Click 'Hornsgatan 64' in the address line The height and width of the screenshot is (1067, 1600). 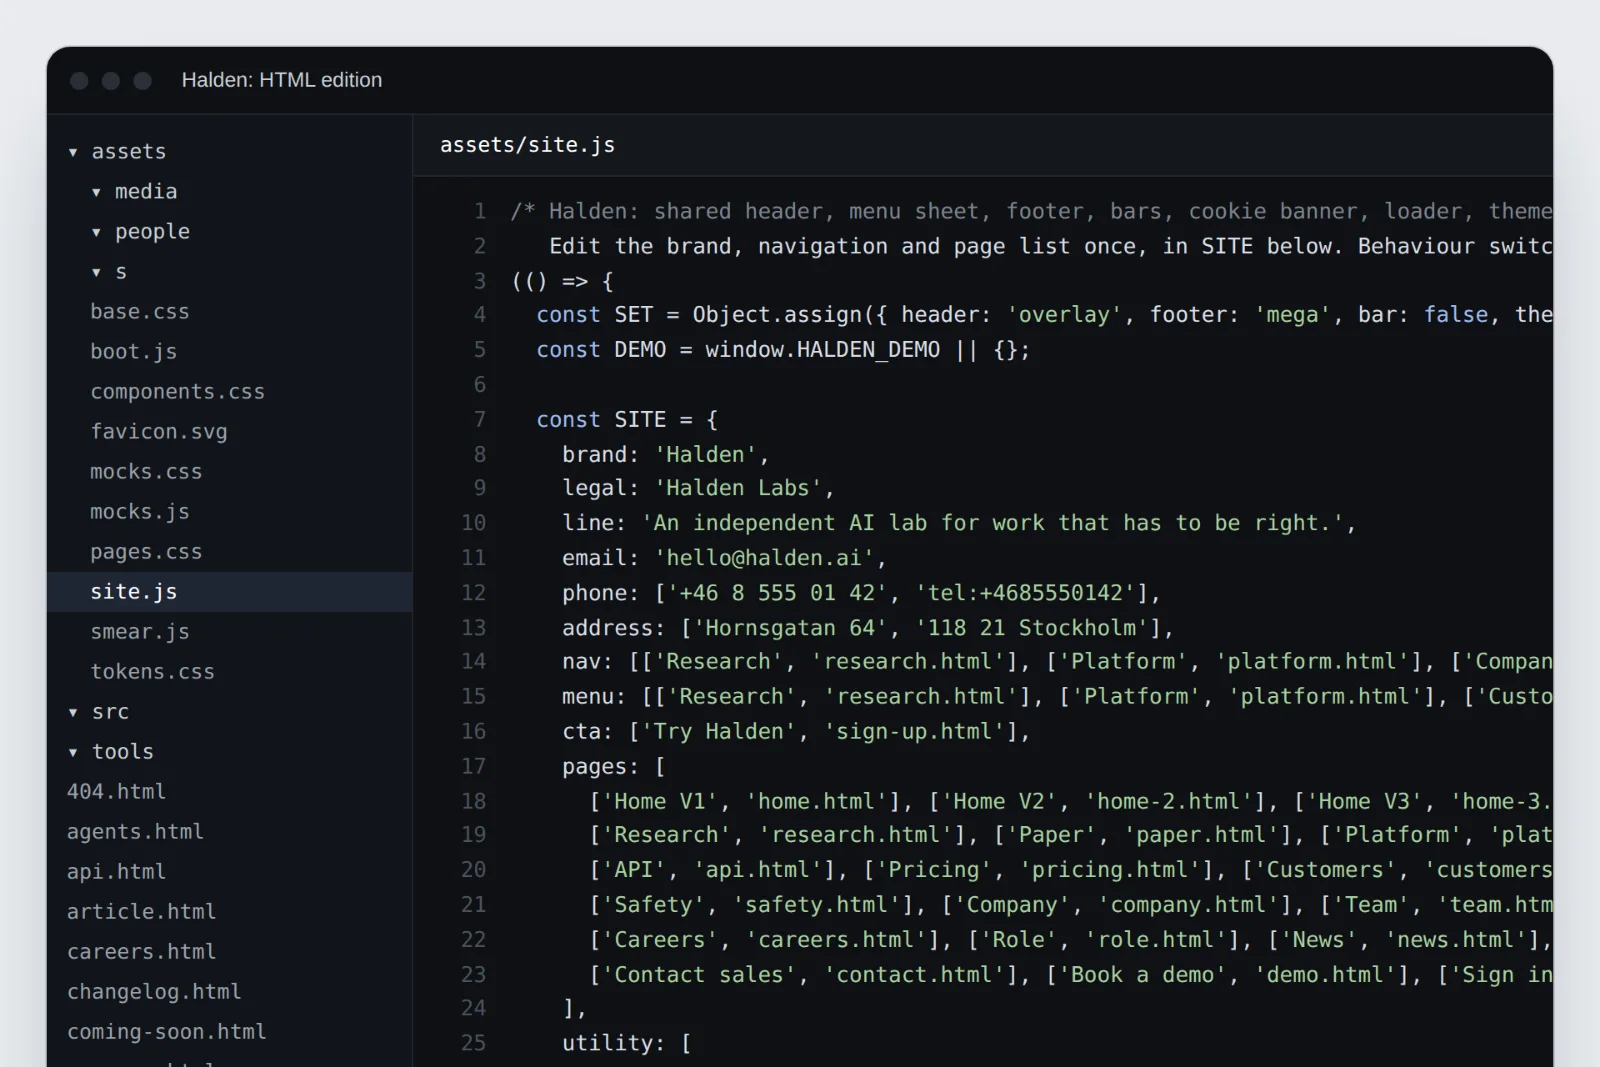791,628
